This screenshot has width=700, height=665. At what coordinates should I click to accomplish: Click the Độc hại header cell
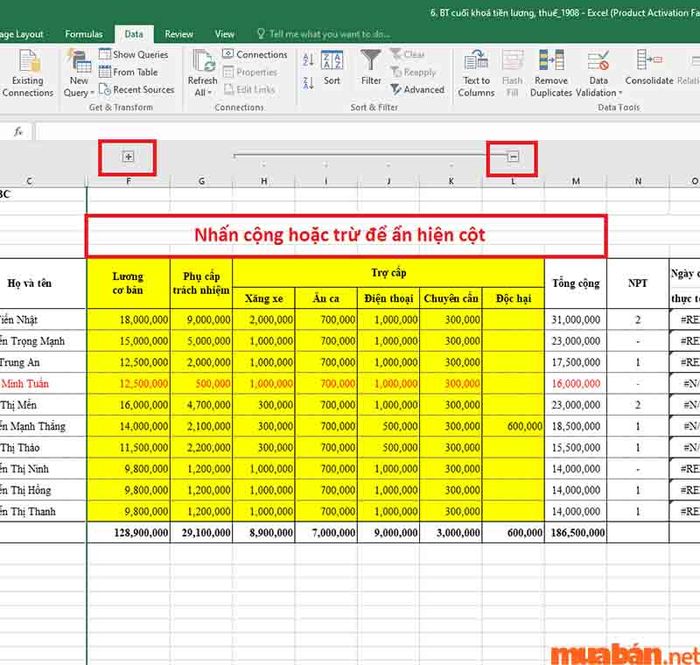[x=513, y=298]
